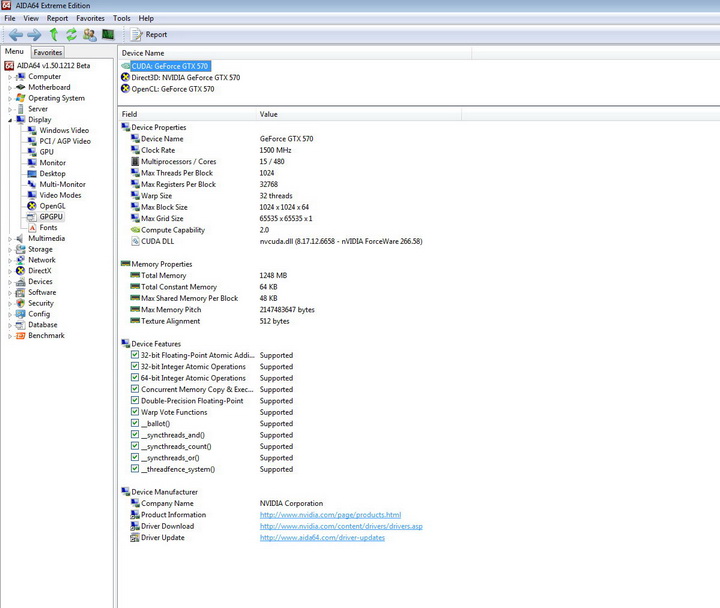
Task: Select the PCI / AGP Video icon
Action: click(x=32, y=141)
